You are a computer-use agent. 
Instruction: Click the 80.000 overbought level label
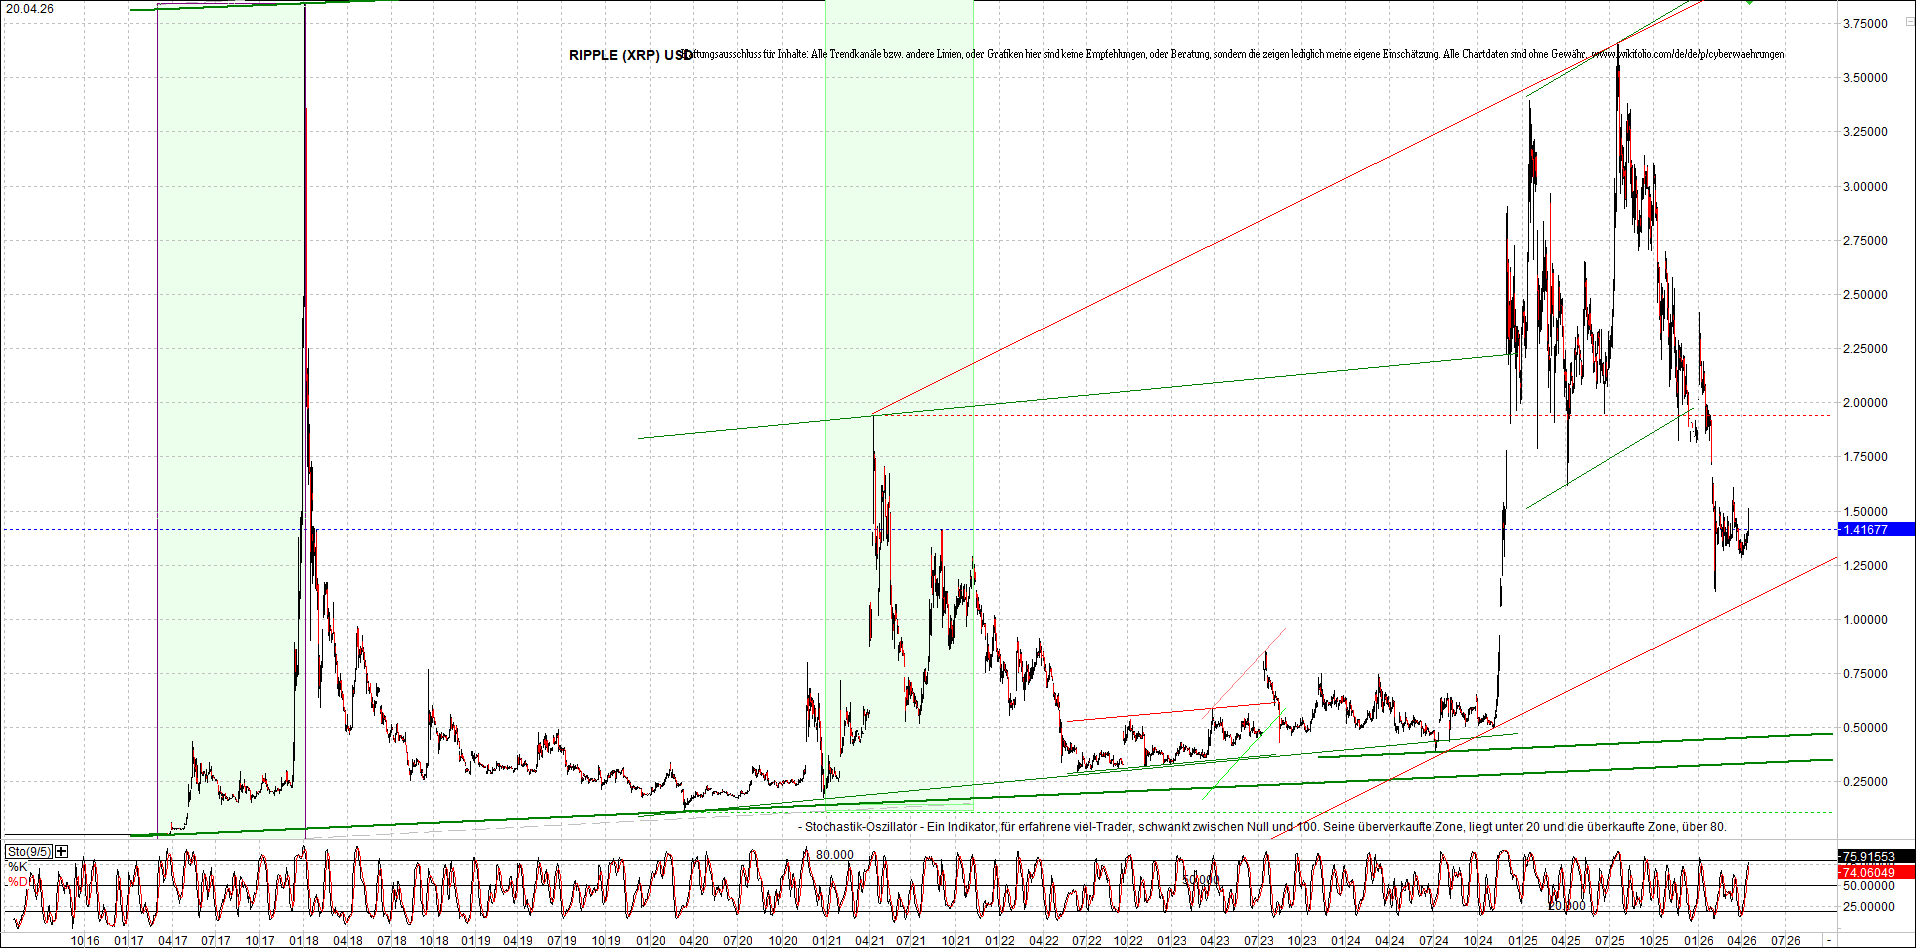(x=834, y=855)
